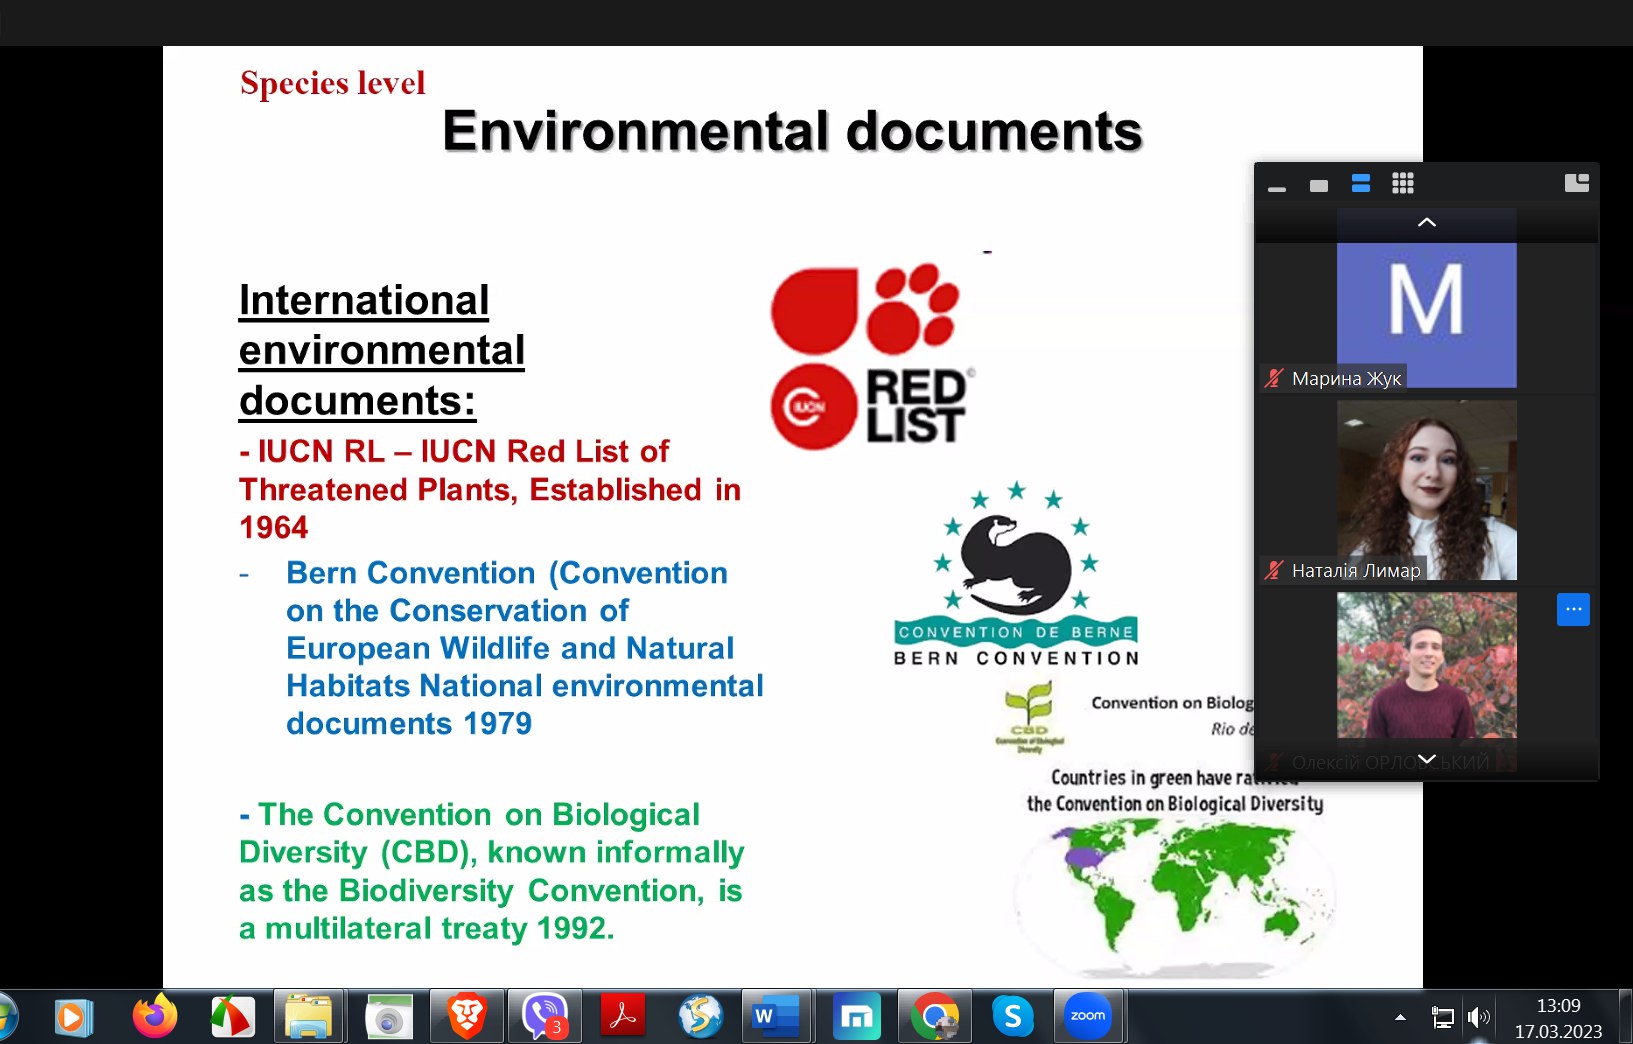Viewport: 1633px width, 1044px height.
Task: Click the name label Марина Жук
Action: click(x=1346, y=378)
